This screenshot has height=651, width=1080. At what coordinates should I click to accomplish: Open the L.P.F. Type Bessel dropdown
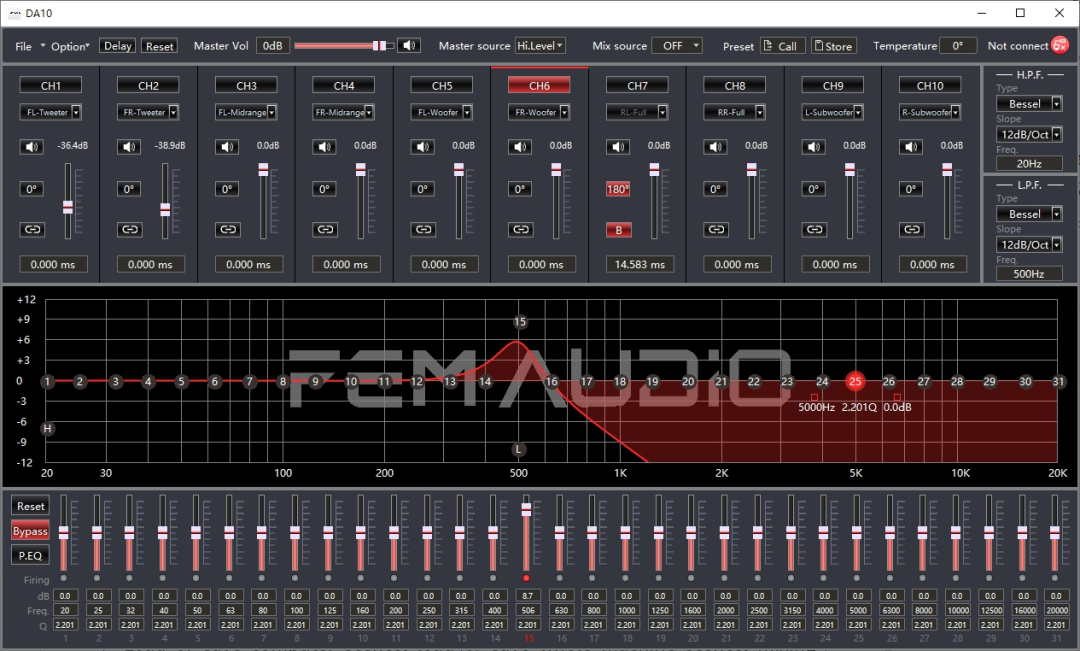(x=1030, y=214)
